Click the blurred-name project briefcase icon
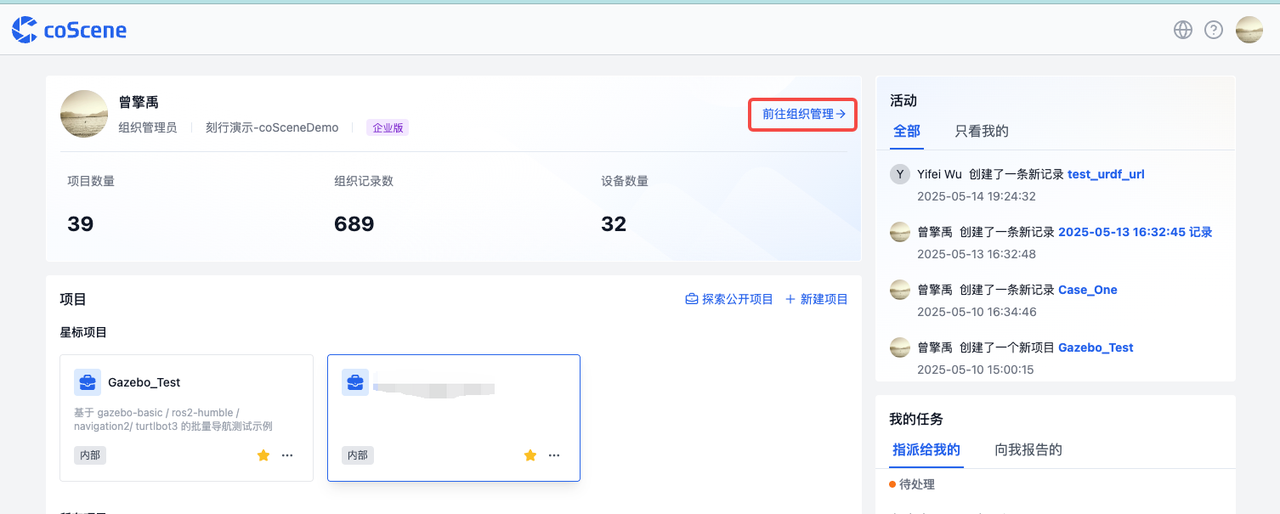This screenshot has height=514, width=1280. 355,382
